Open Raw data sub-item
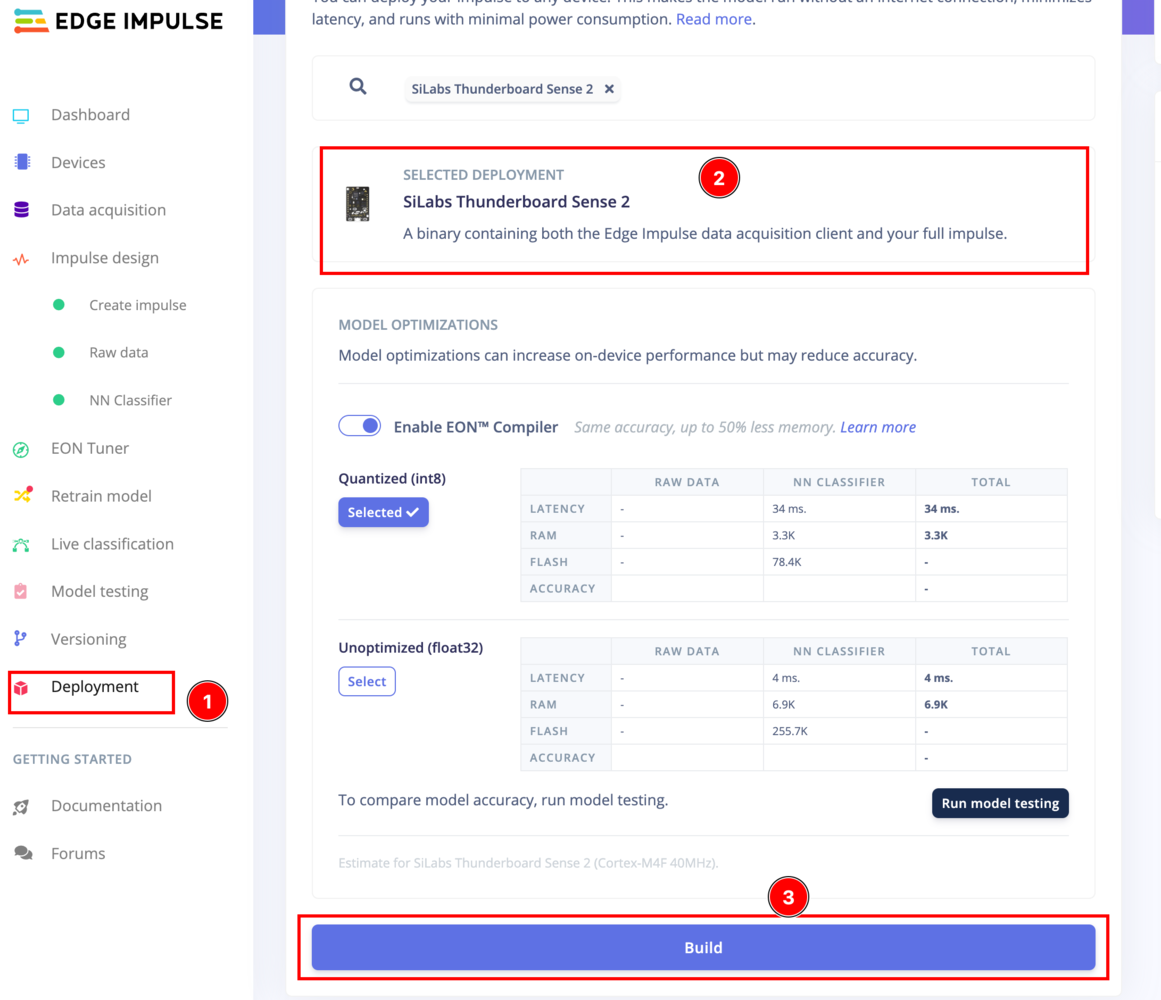 click(x=118, y=352)
